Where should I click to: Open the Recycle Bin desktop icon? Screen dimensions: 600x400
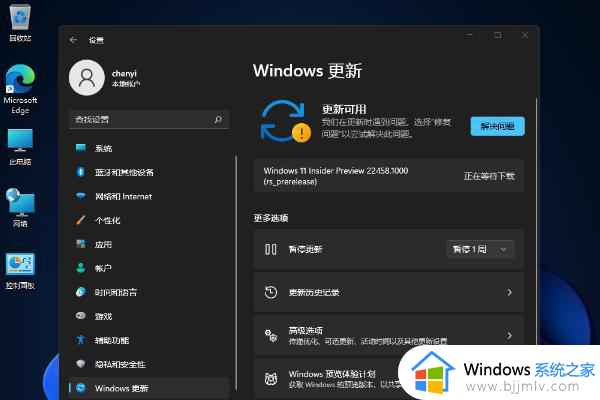coord(20,22)
